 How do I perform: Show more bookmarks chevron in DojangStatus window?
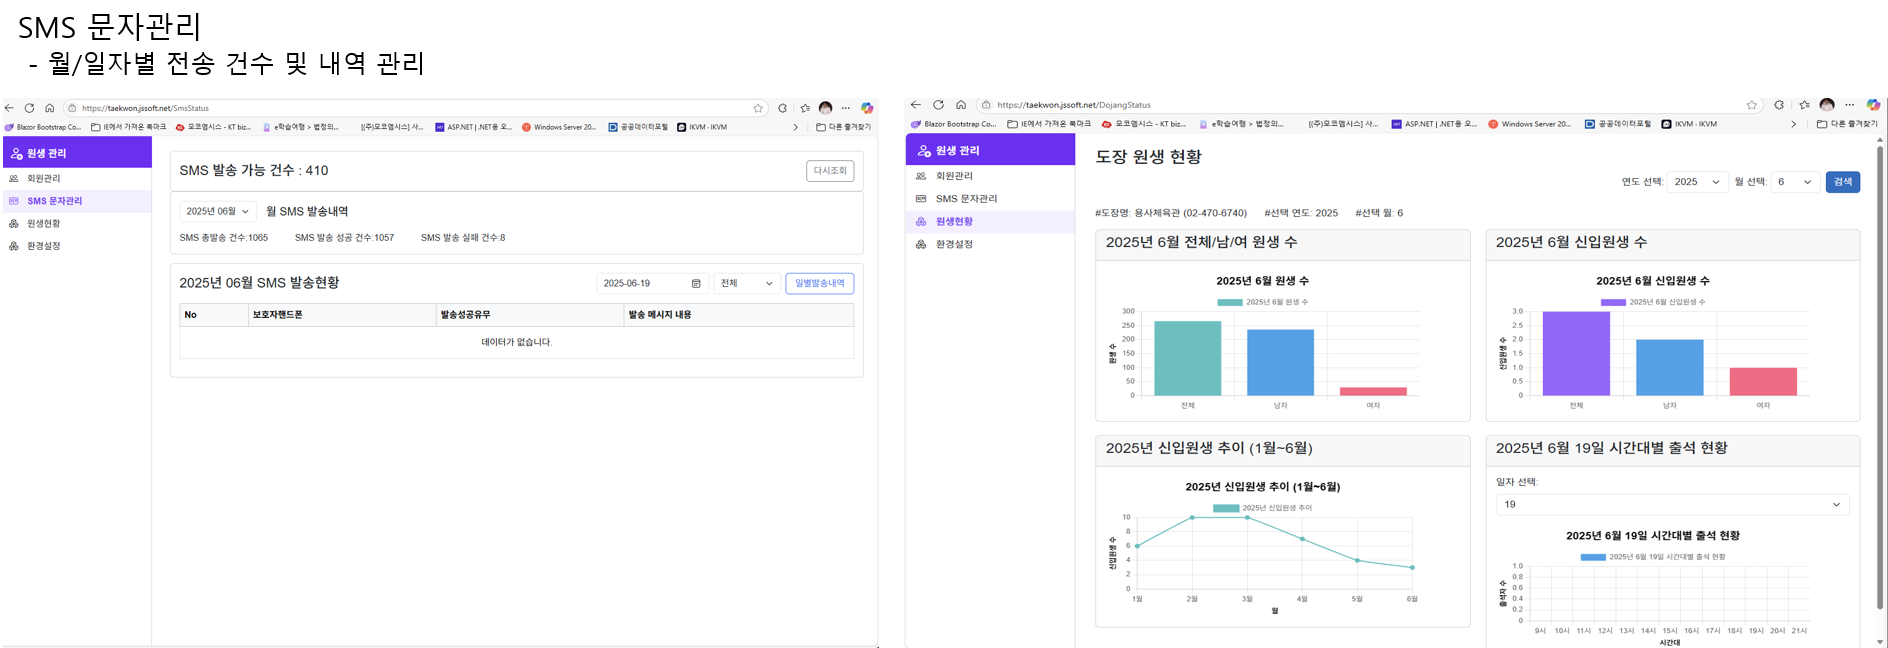click(x=1794, y=124)
